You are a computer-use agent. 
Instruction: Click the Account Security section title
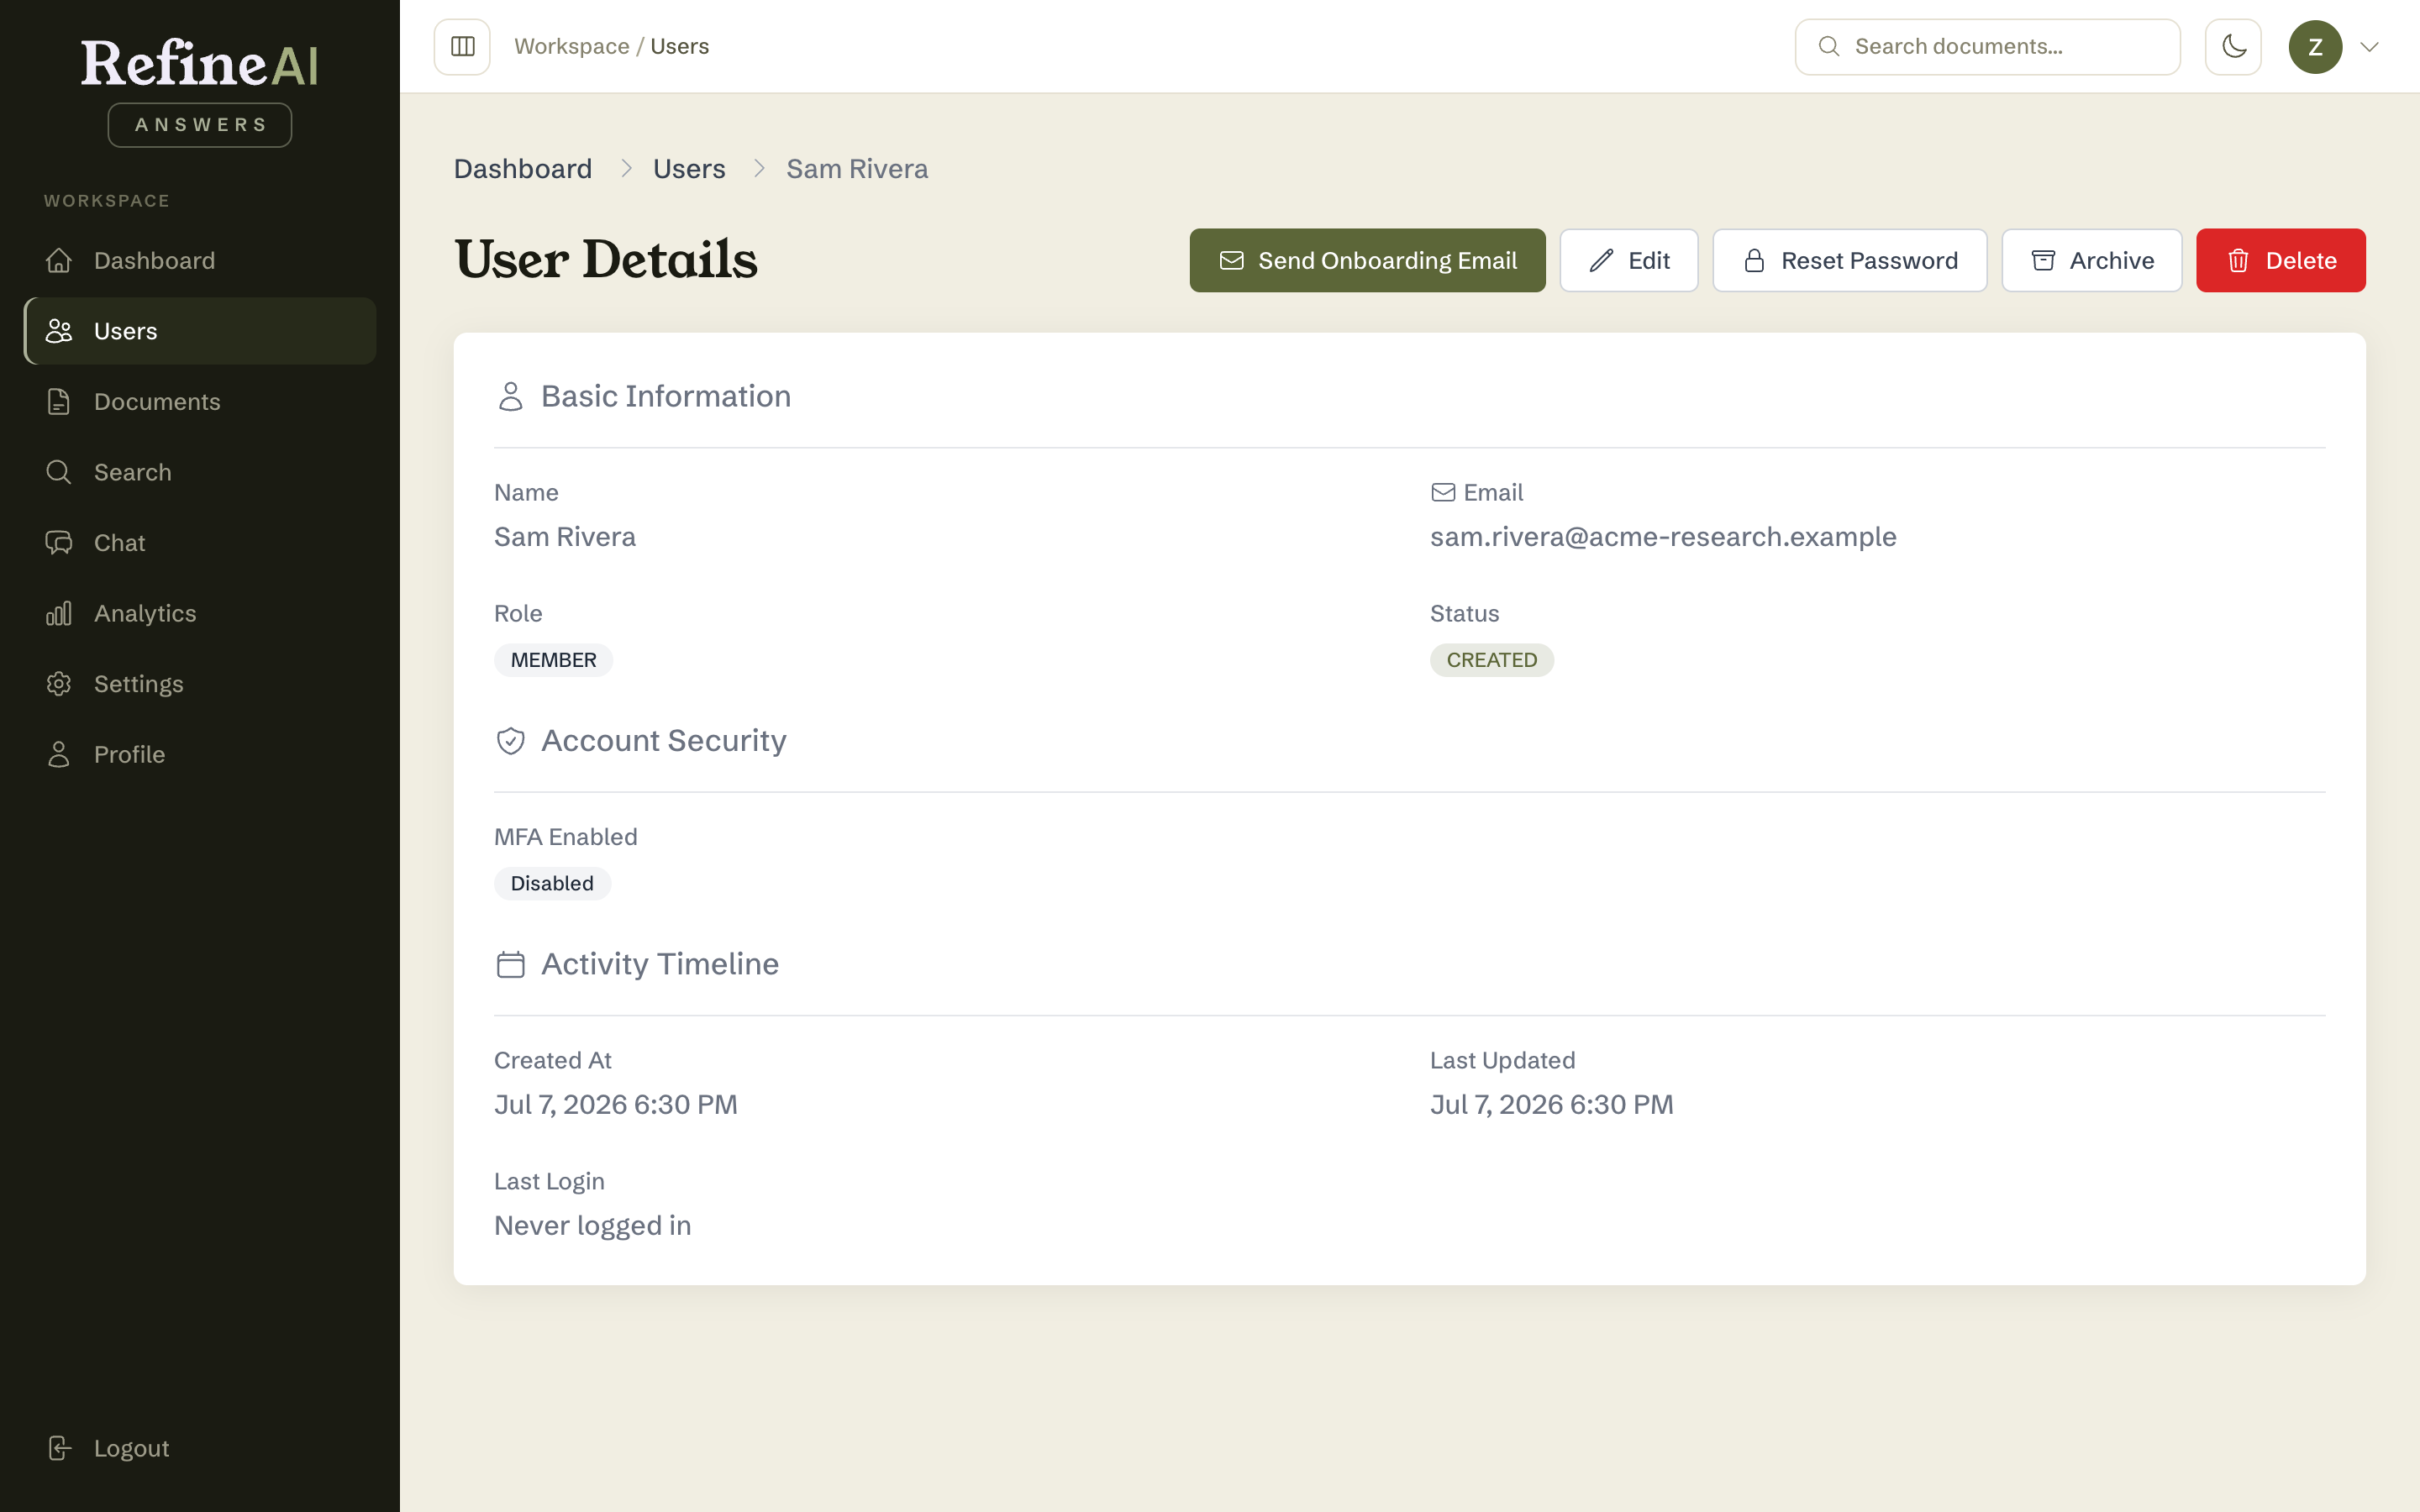[664, 741]
